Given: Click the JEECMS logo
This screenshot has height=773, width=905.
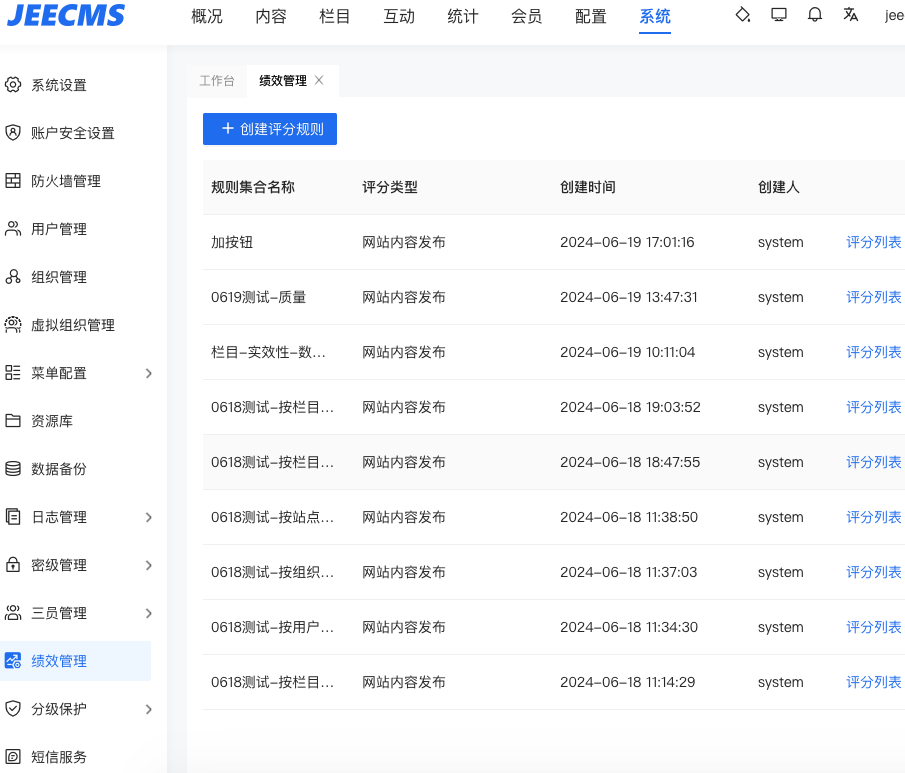Looking at the screenshot, I should click(x=66, y=16).
